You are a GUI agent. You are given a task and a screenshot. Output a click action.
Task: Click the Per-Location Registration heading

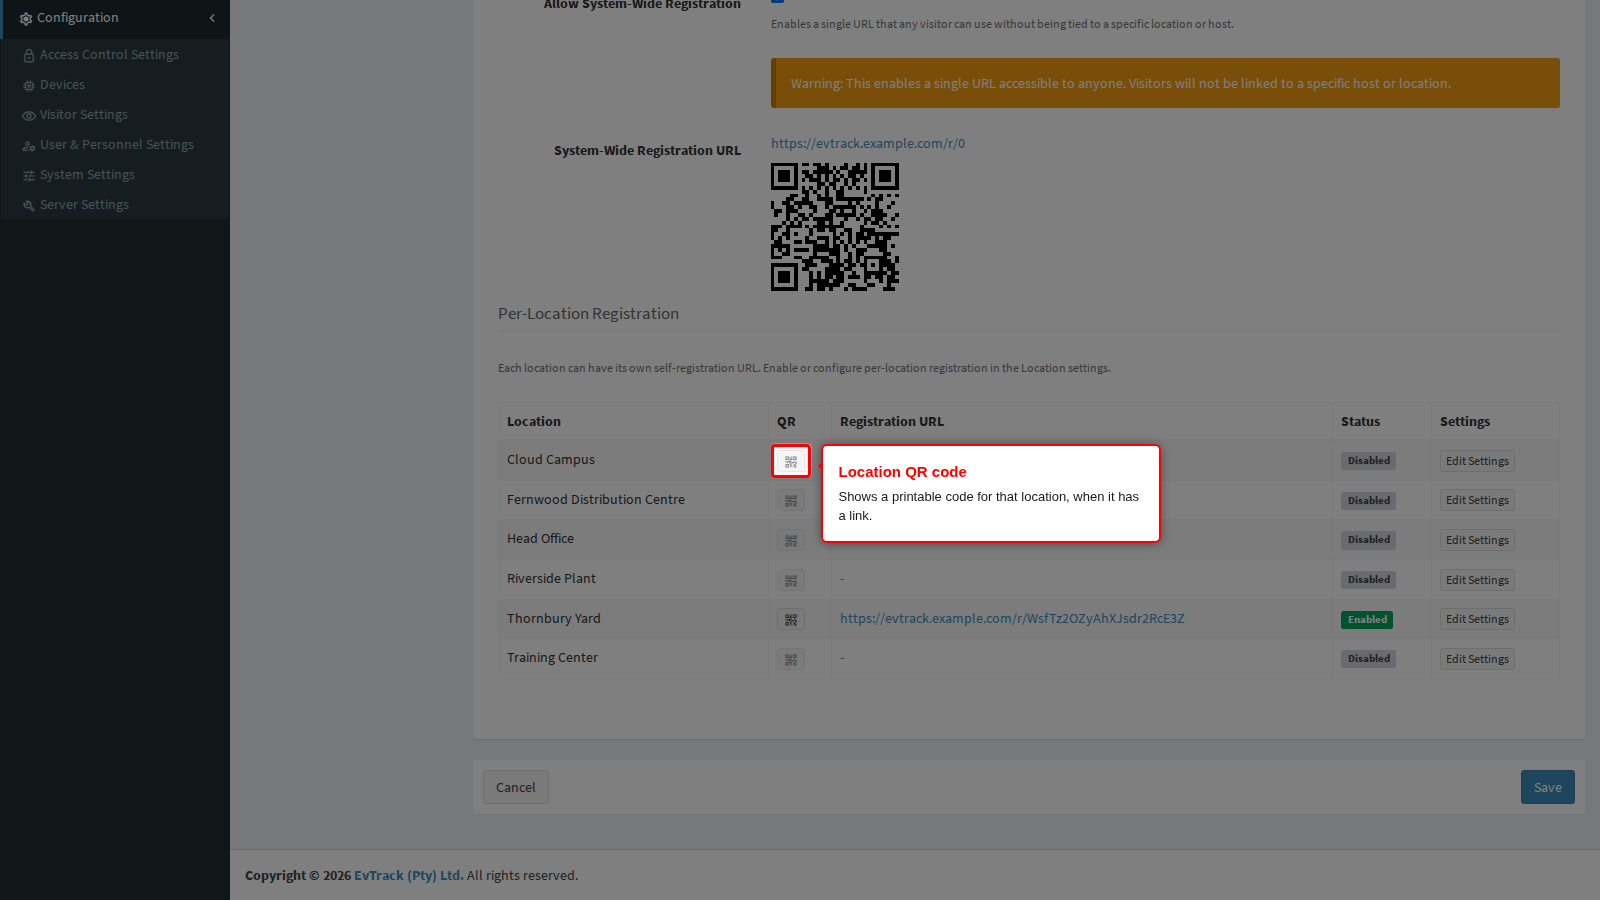coord(588,313)
